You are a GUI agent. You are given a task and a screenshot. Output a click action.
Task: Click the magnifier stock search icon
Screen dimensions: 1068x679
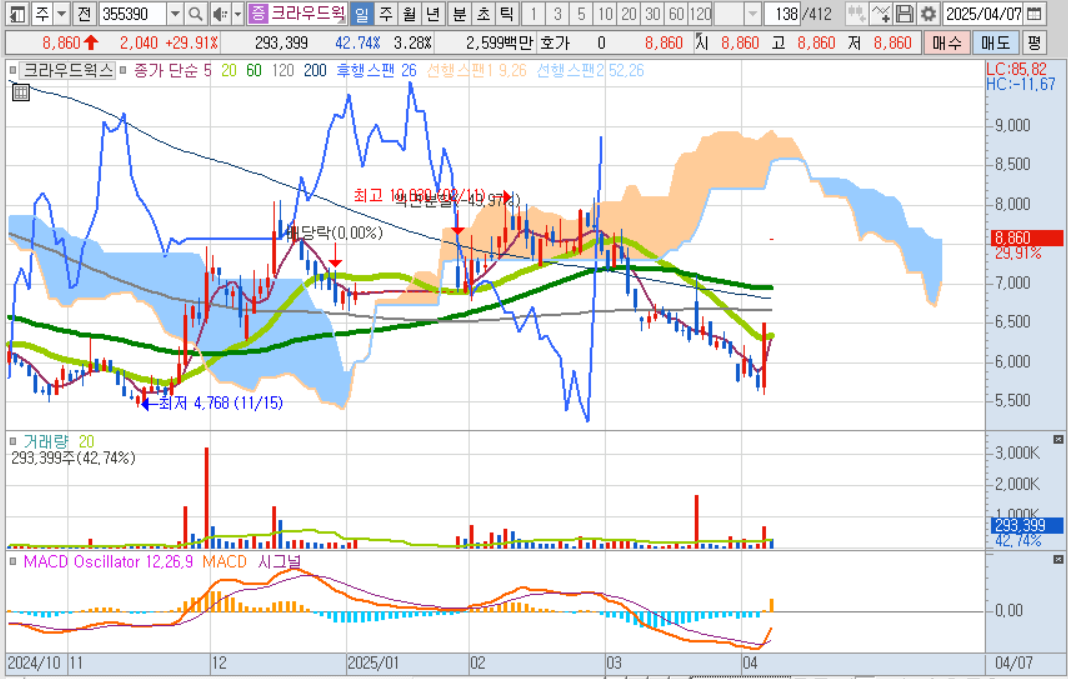(x=195, y=13)
